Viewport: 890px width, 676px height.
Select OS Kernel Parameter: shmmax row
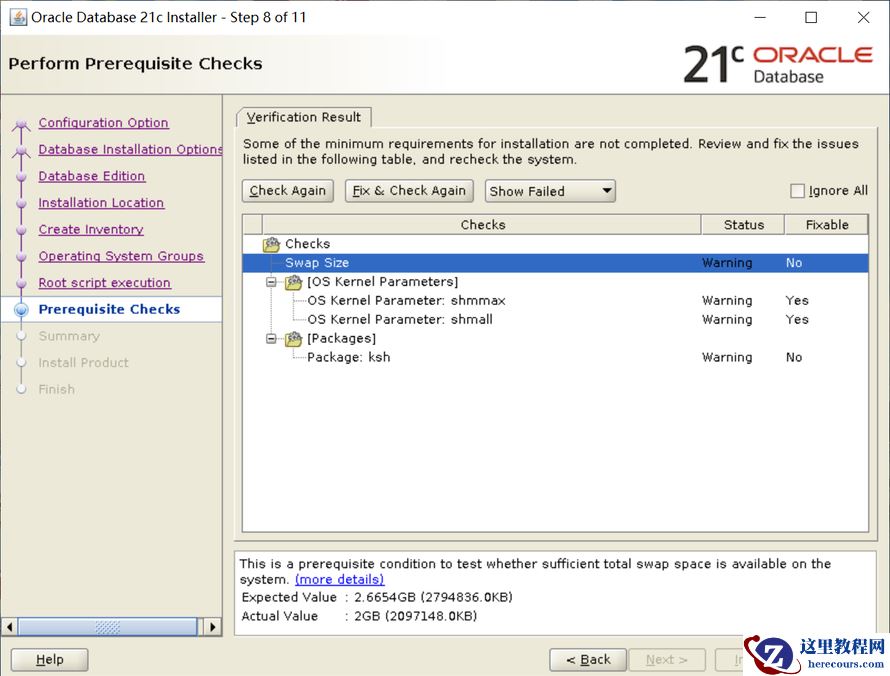(x=555, y=301)
